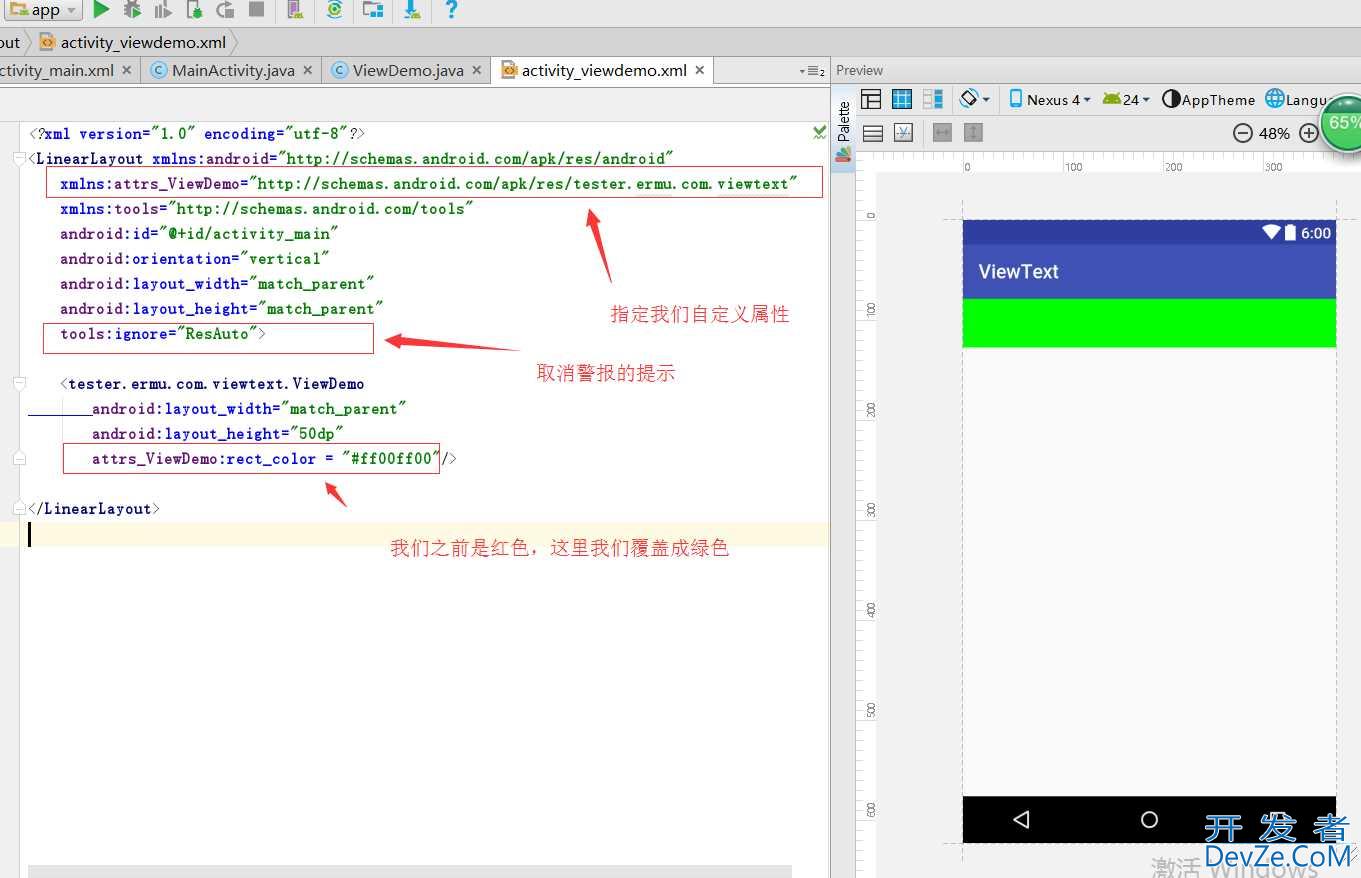The image size is (1361, 878).
Task: Open the Palette side panel
Action: pyautogui.click(x=843, y=131)
